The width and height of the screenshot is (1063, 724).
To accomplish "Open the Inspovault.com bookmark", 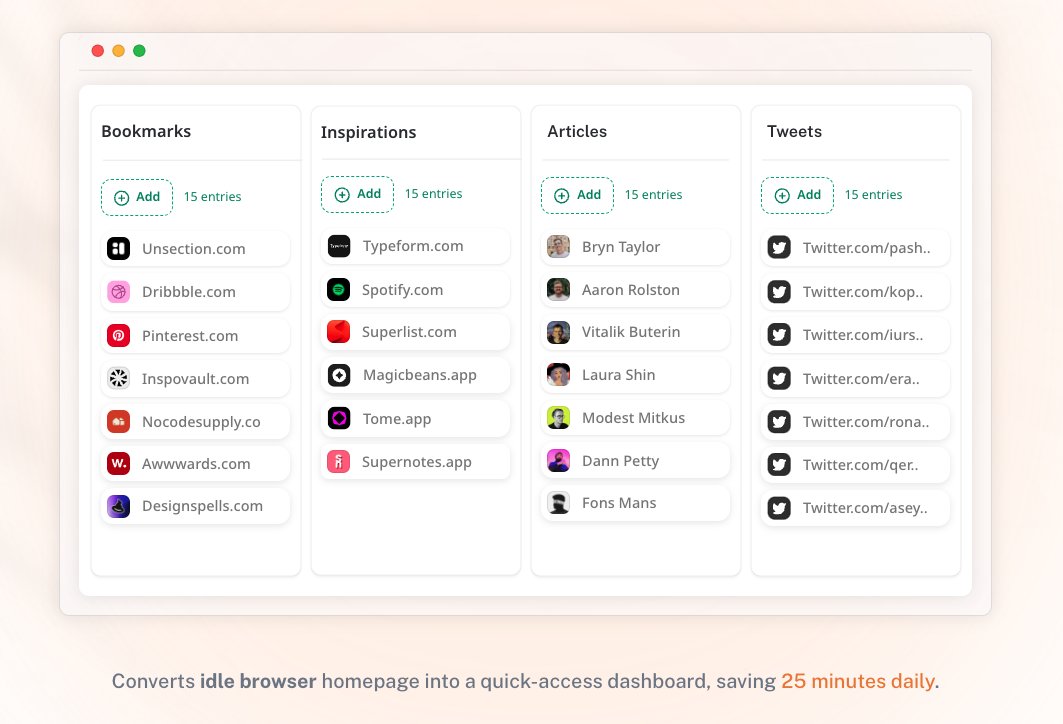I will 195,378.
